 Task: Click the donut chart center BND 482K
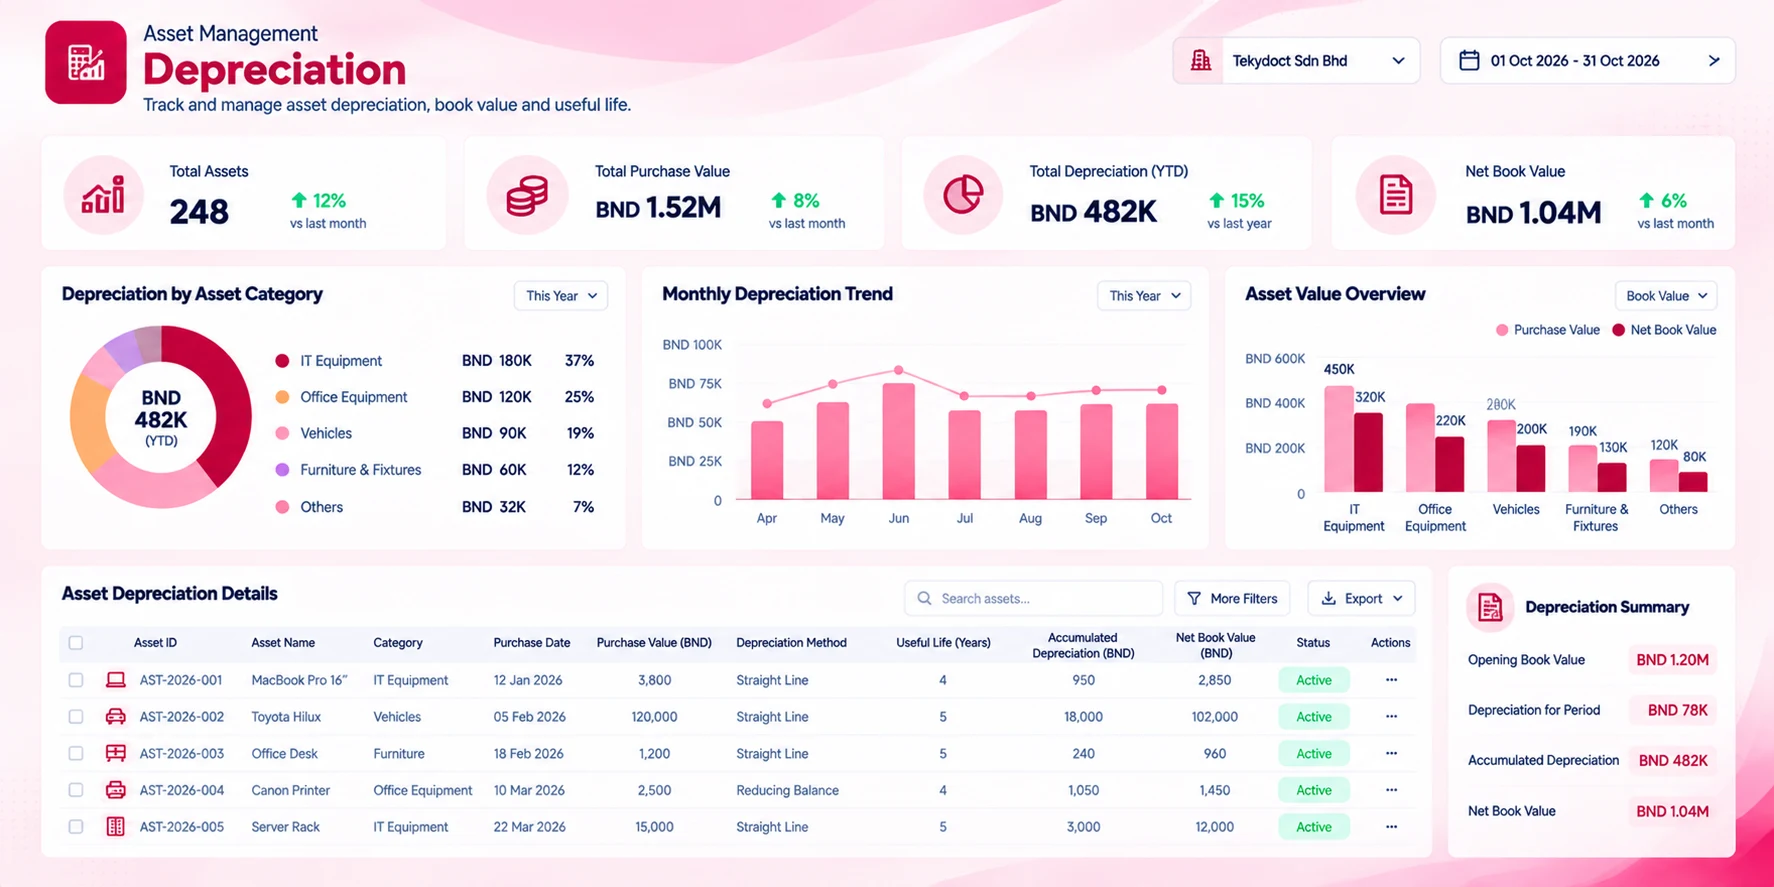[x=161, y=418]
